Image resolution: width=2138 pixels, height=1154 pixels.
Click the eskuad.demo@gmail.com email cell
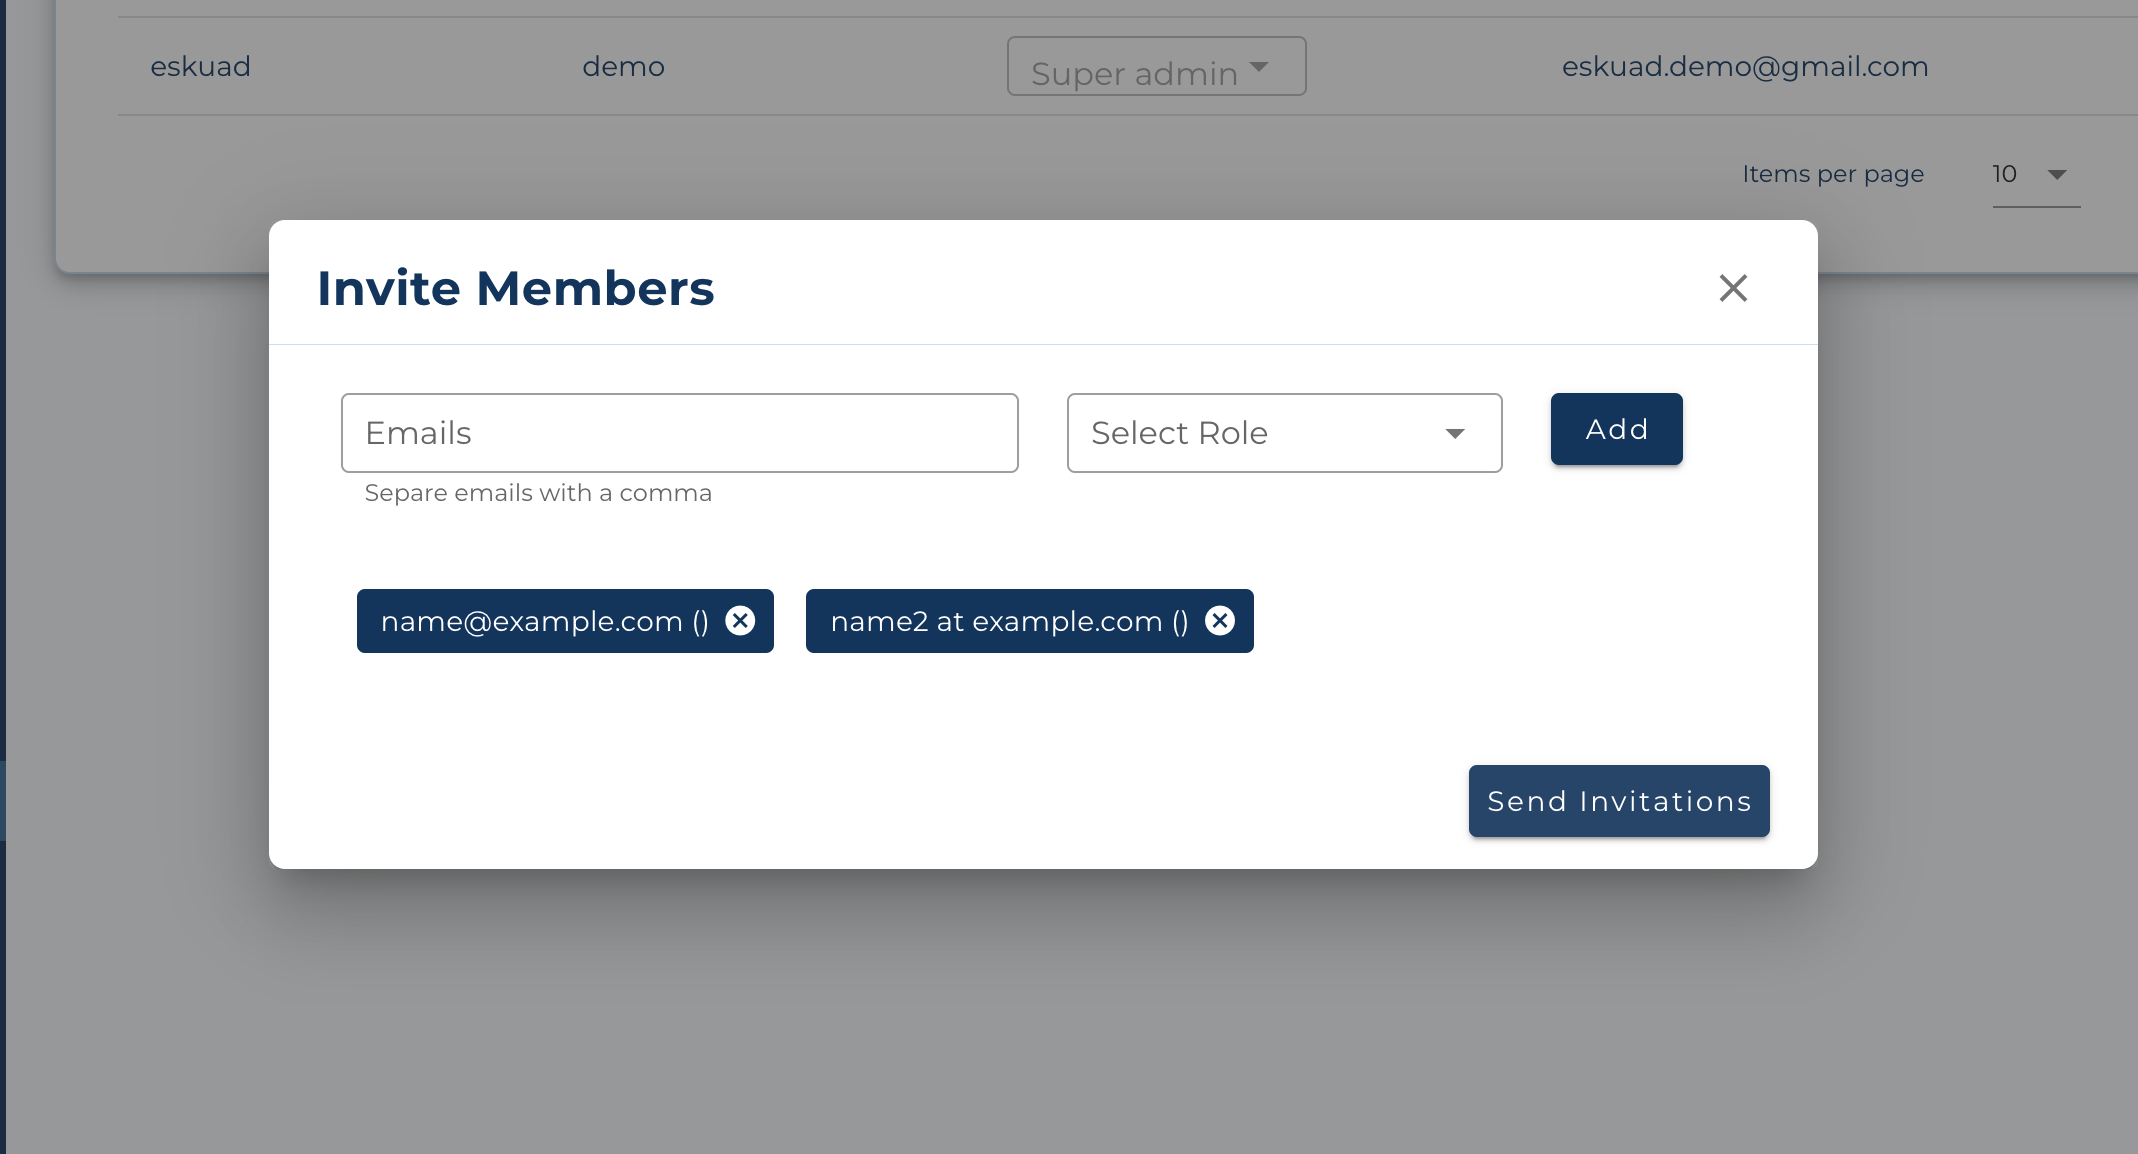pyautogui.click(x=1745, y=66)
